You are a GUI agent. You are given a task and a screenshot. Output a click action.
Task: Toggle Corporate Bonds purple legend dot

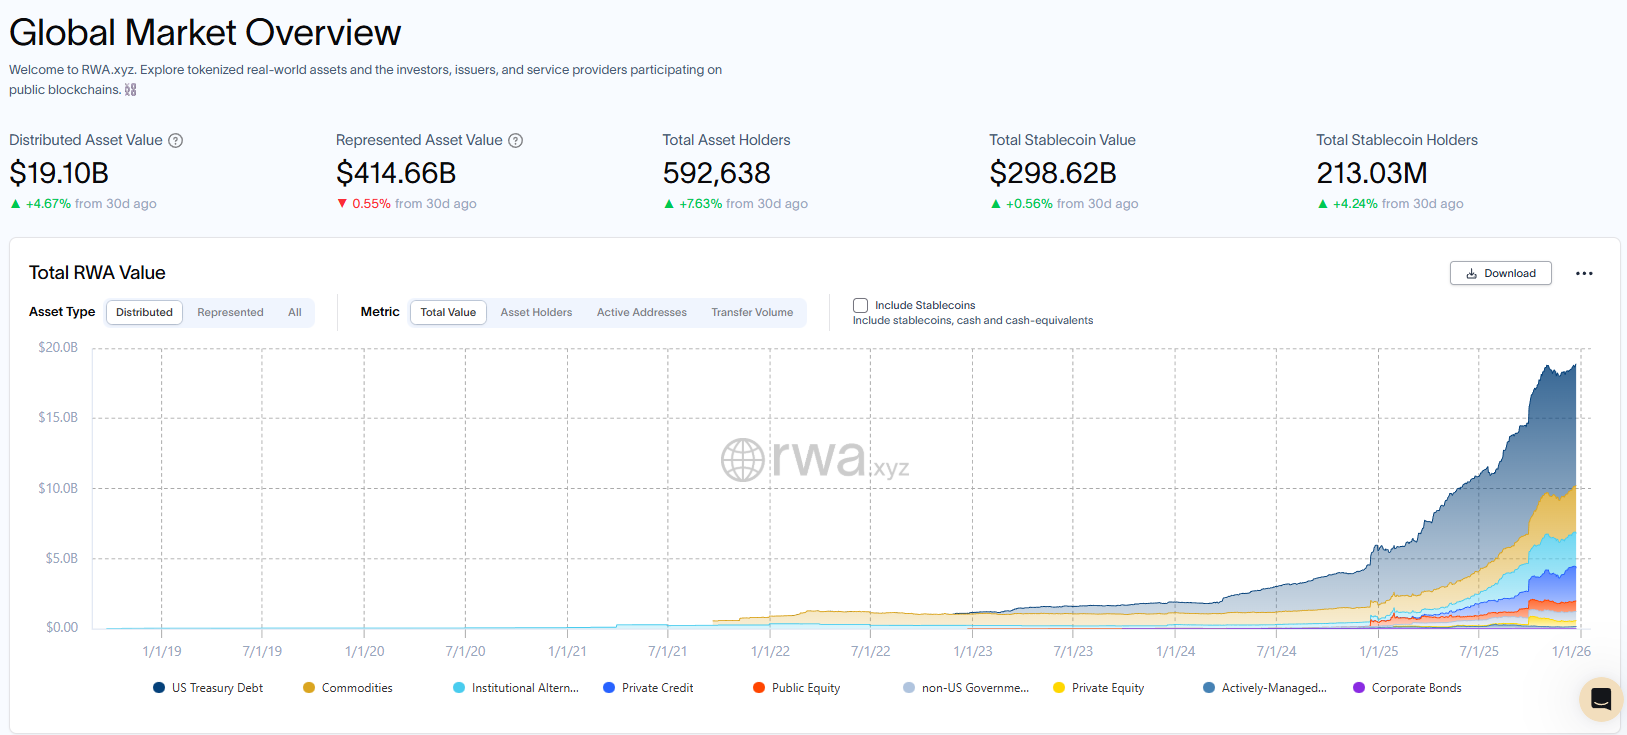(1359, 688)
